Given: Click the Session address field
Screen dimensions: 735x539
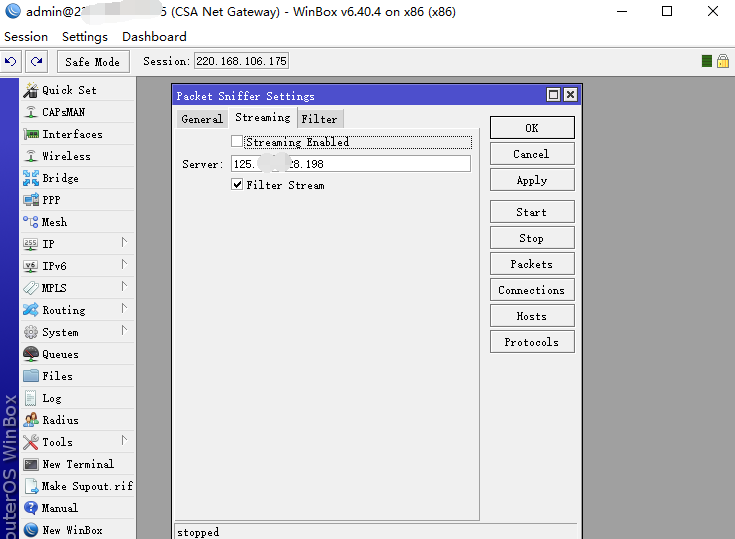Looking at the screenshot, I should click(x=241, y=61).
